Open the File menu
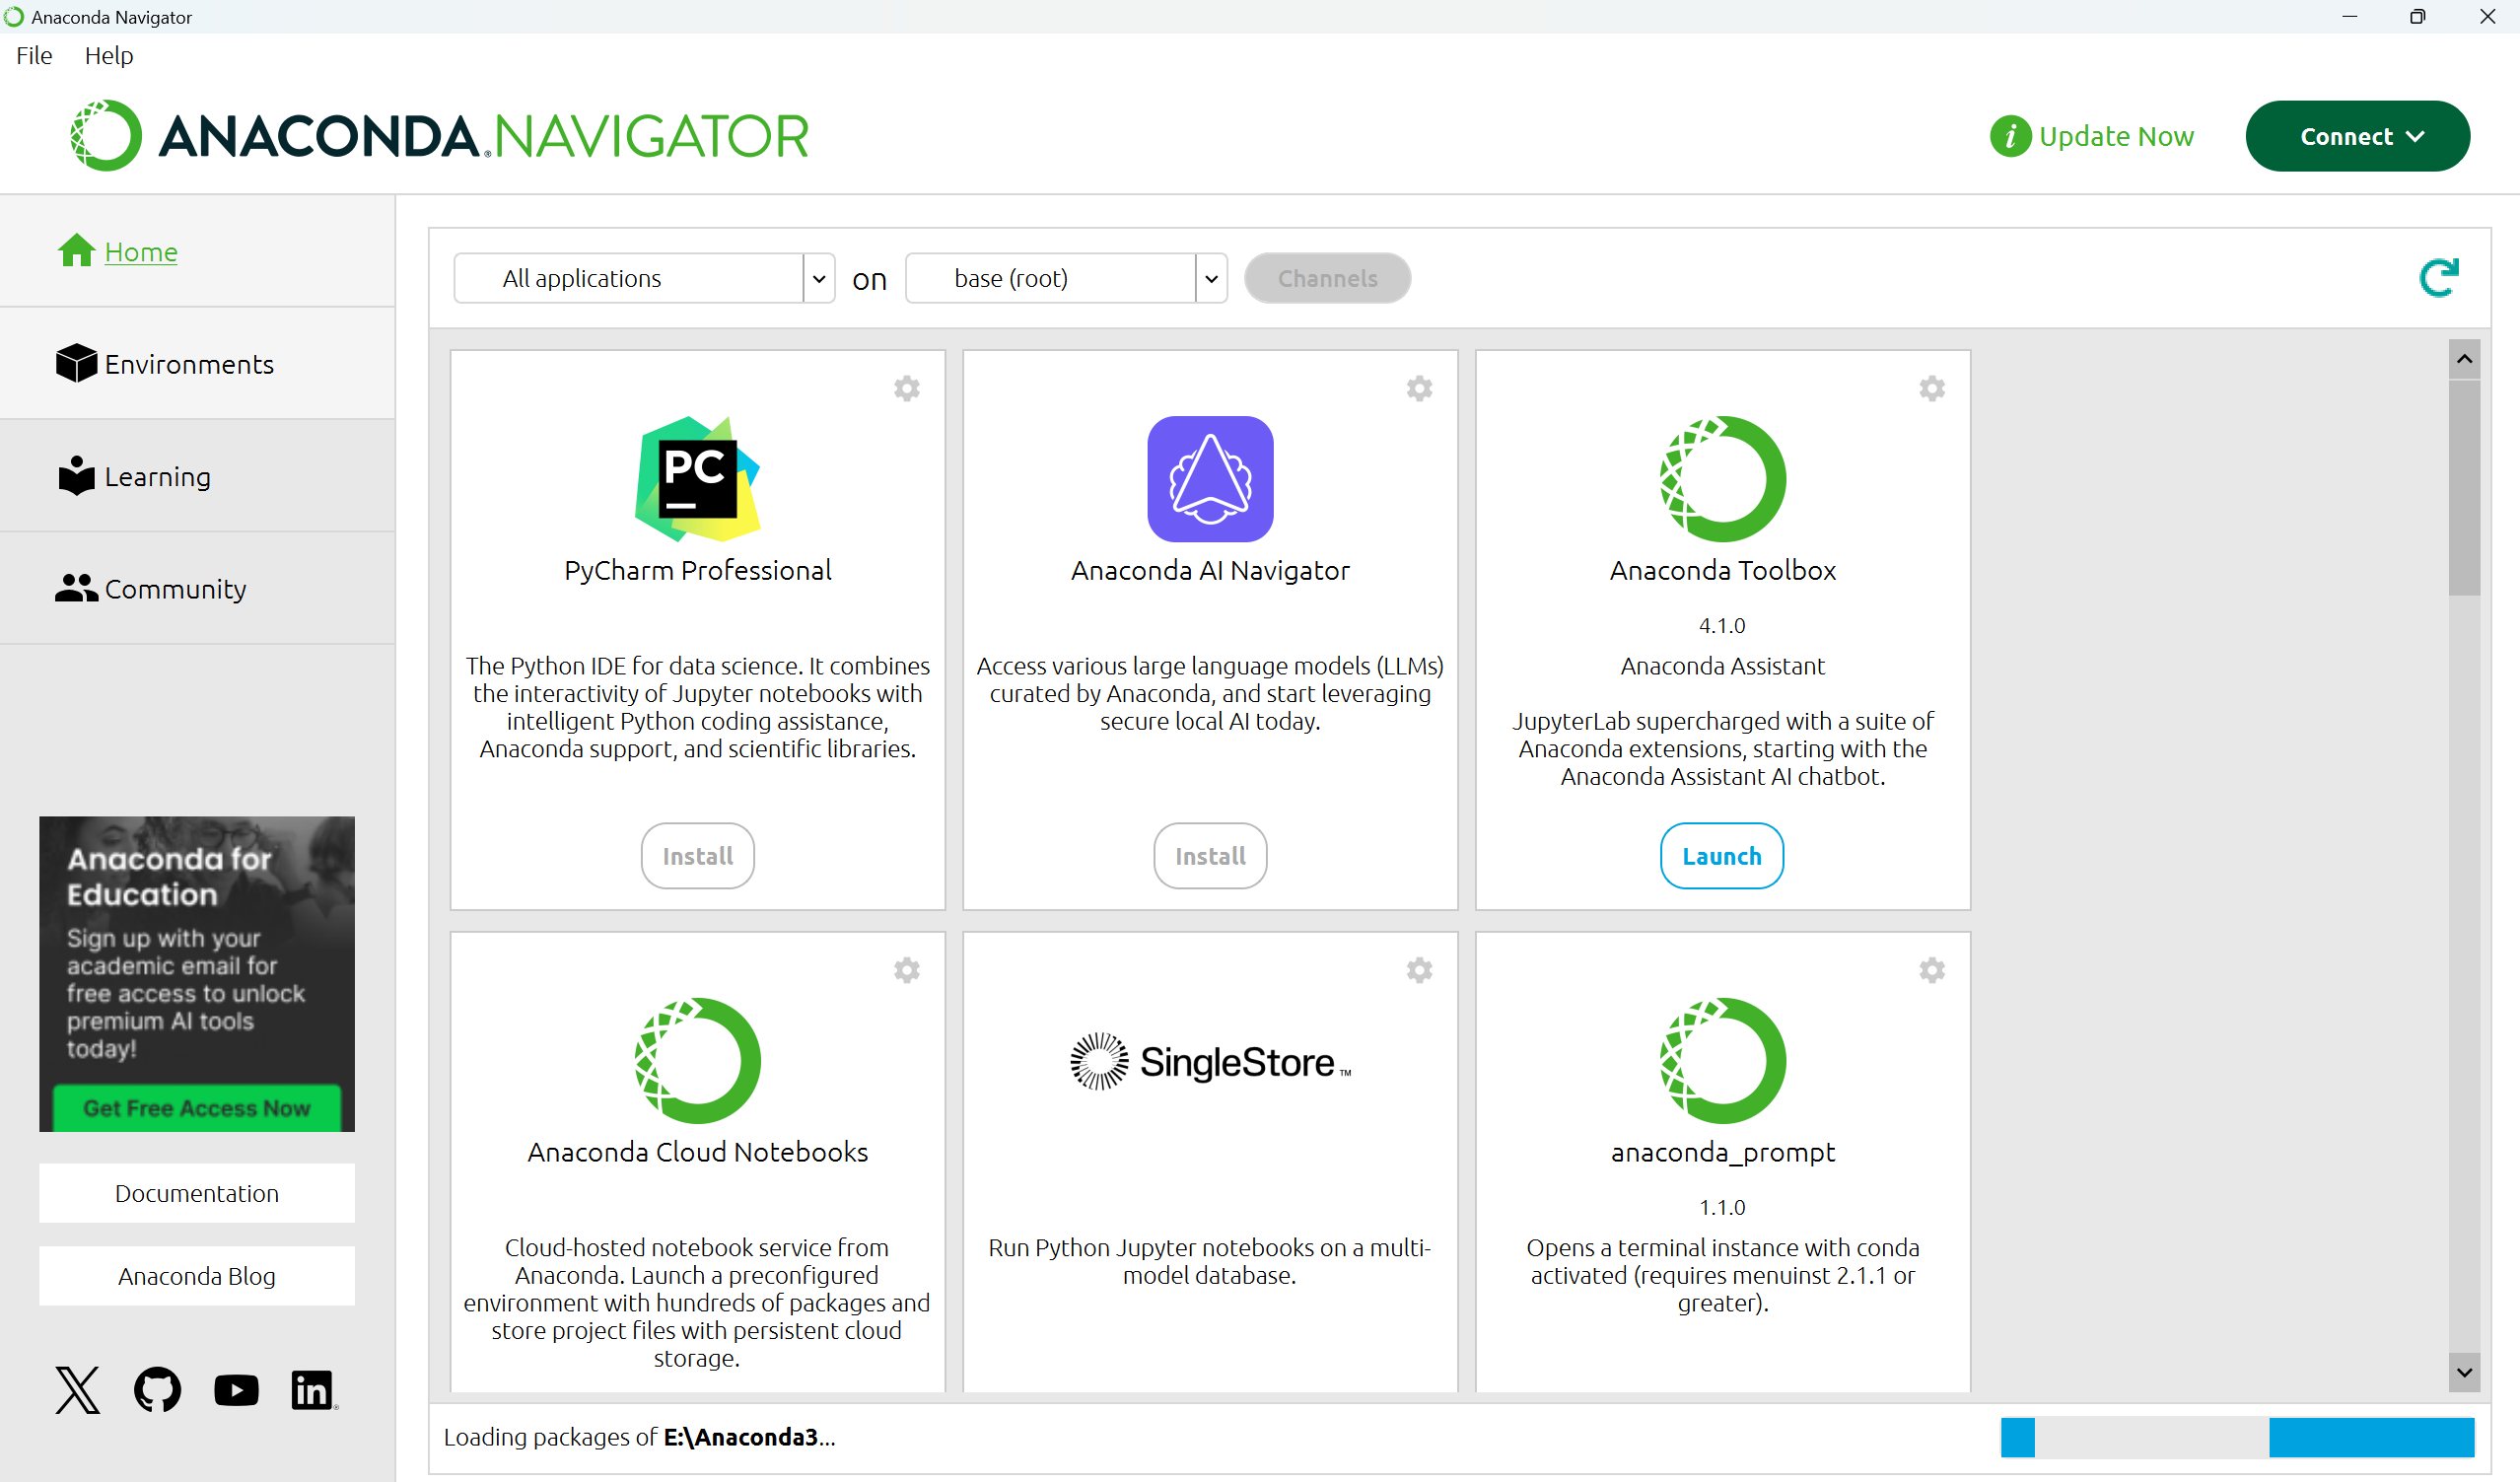 pos(34,56)
